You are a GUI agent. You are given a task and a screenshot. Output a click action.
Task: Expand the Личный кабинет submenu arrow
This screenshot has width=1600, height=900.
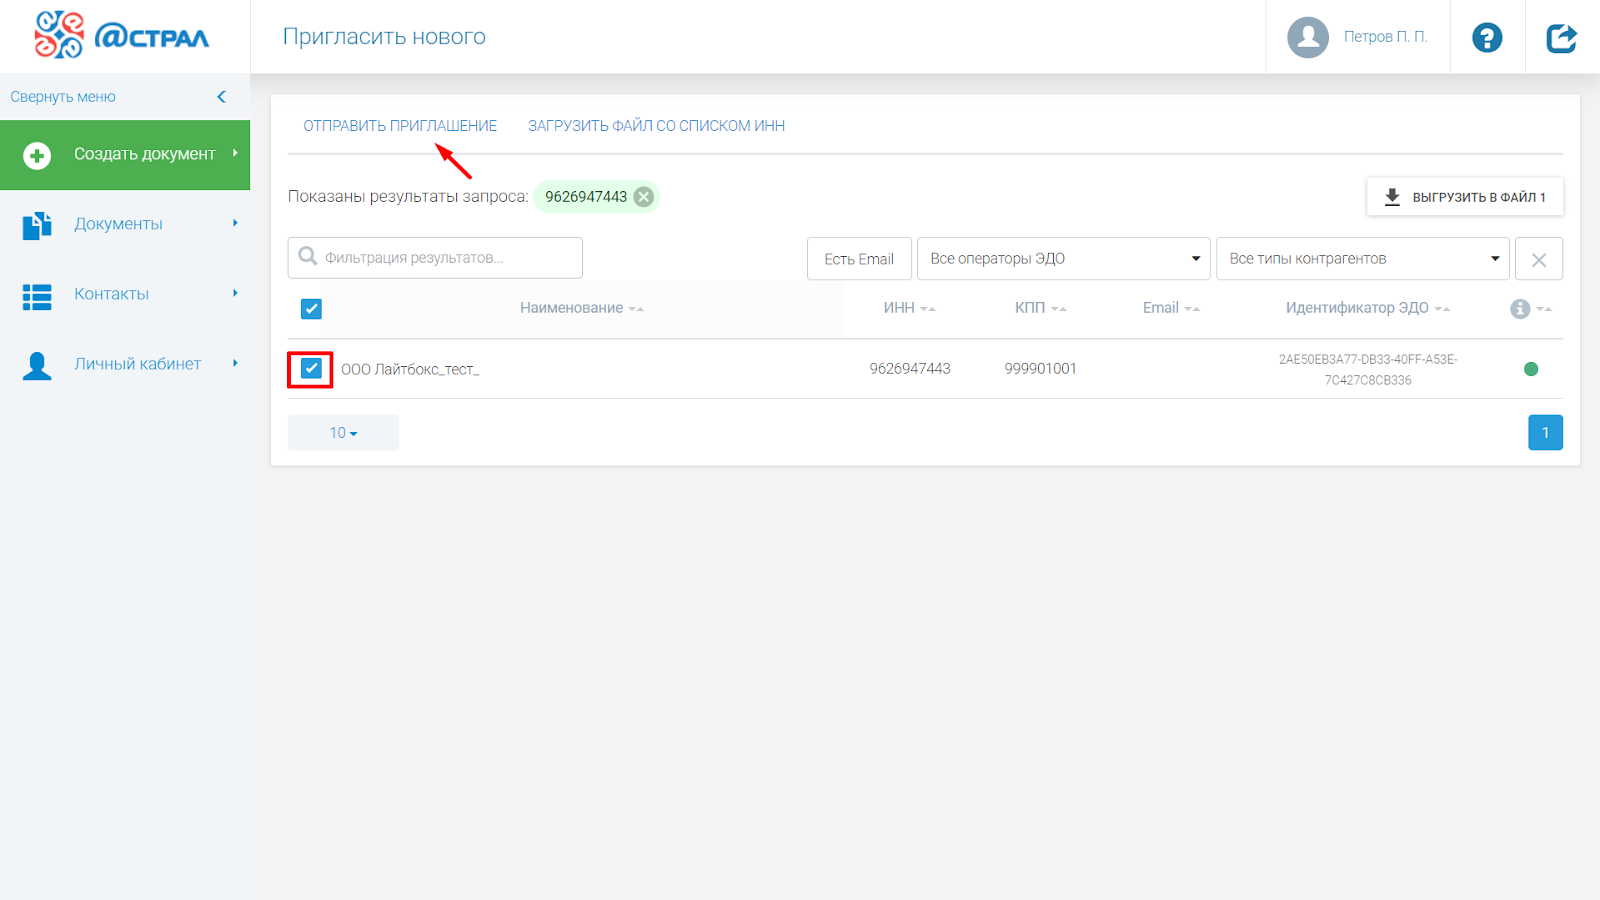pyautogui.click(x=235, y=363)
